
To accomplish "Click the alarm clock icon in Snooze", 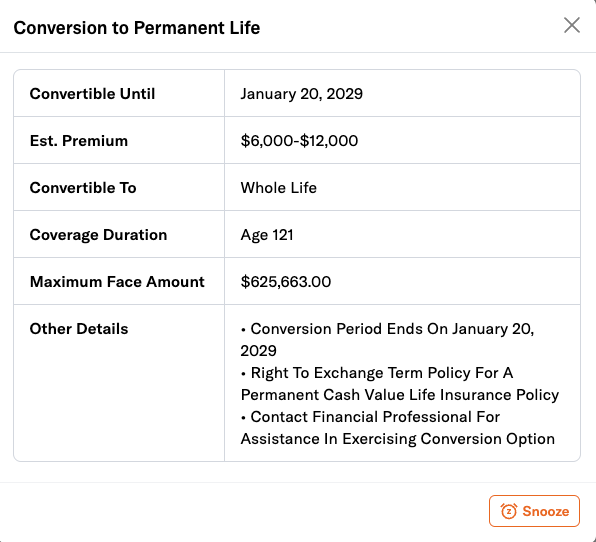I will coord(509,511).
